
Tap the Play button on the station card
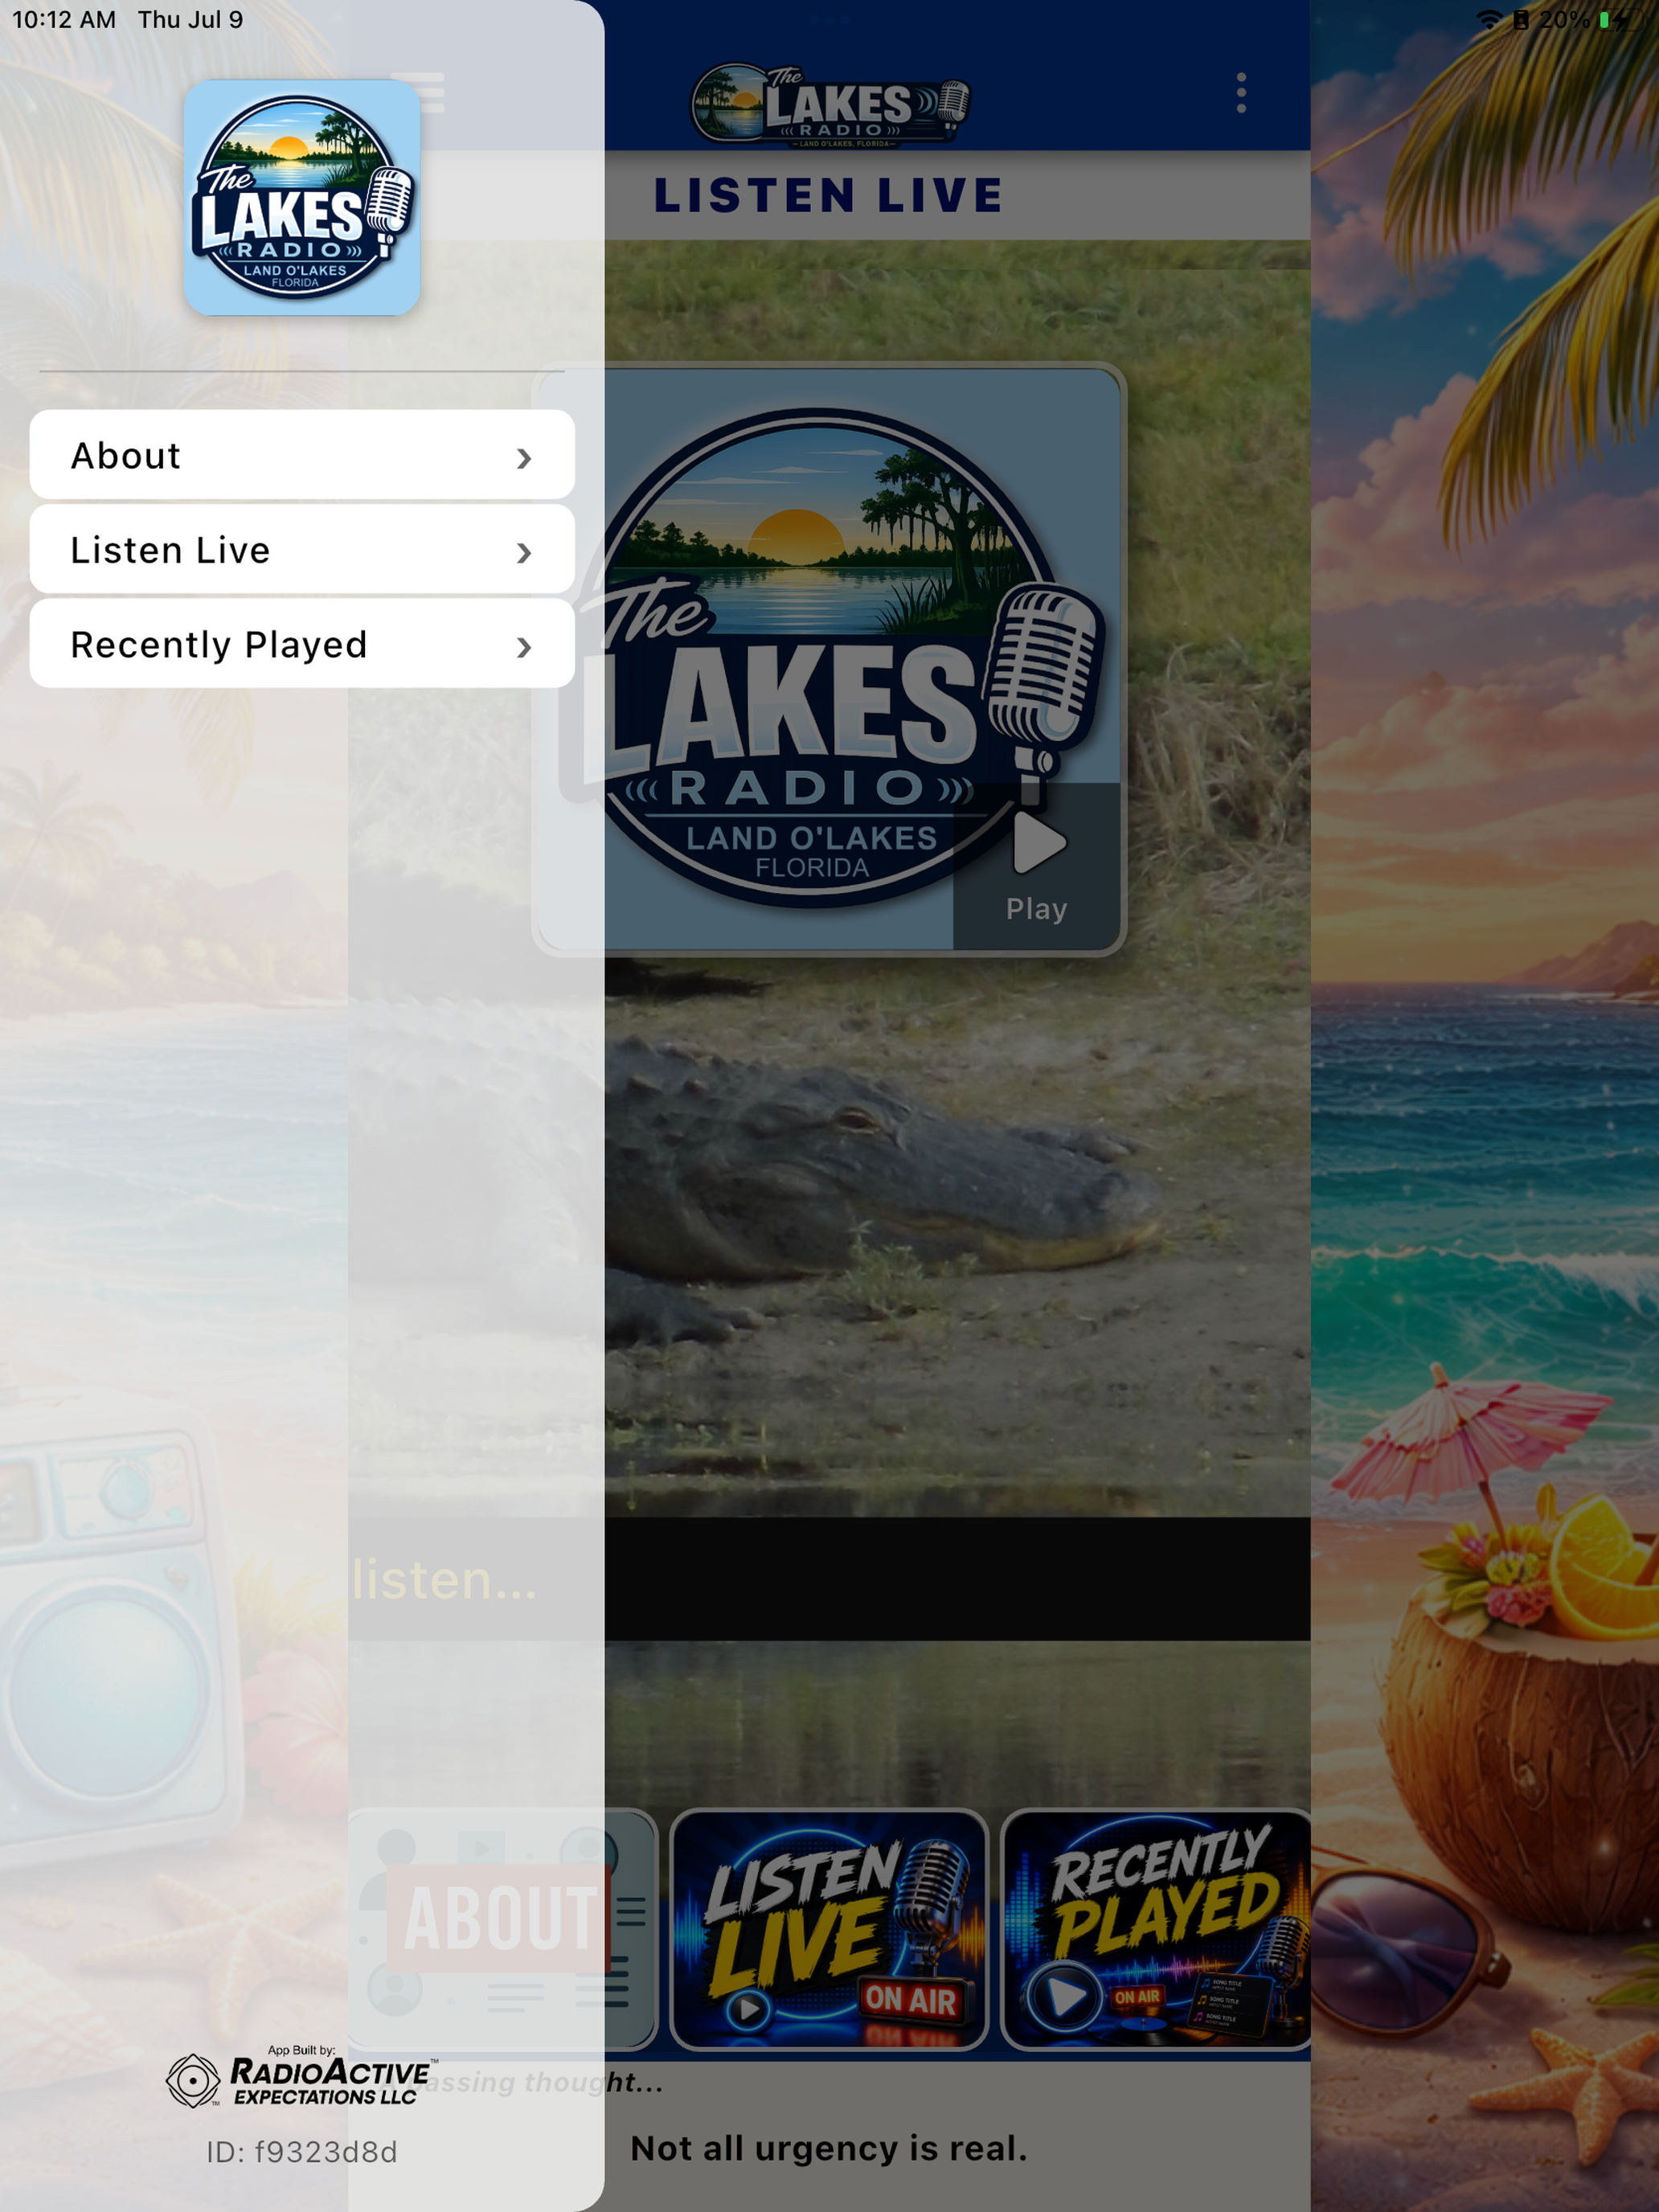[1036, 866]
